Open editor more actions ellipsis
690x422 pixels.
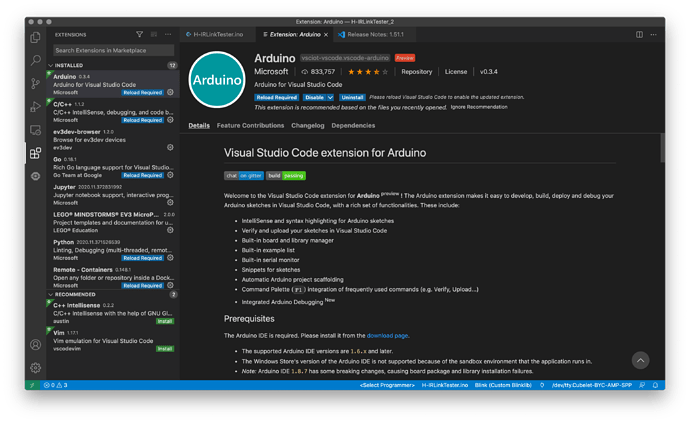653,34
